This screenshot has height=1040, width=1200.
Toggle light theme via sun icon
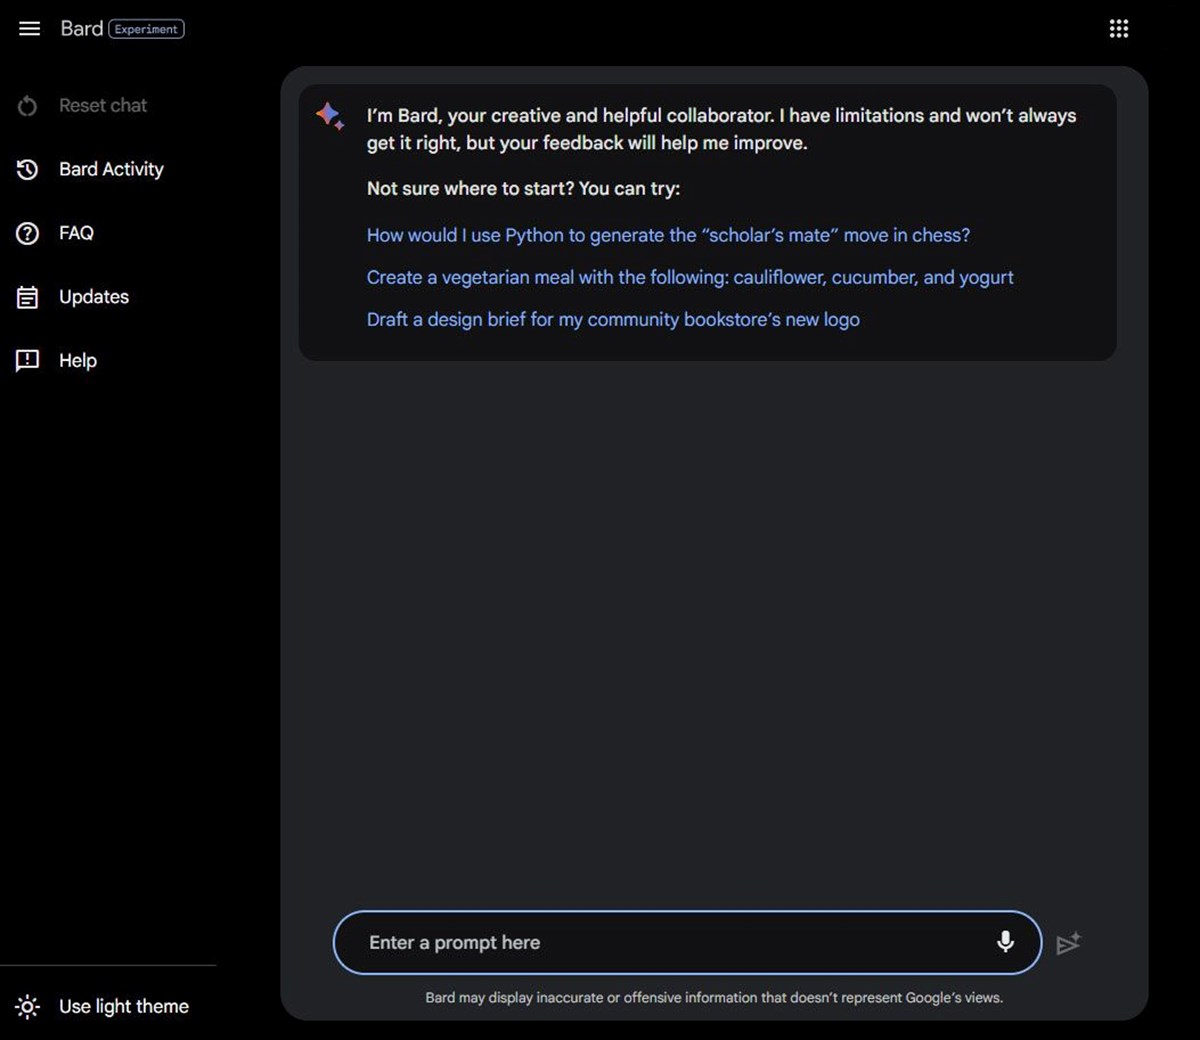(x=28, y=1007)
